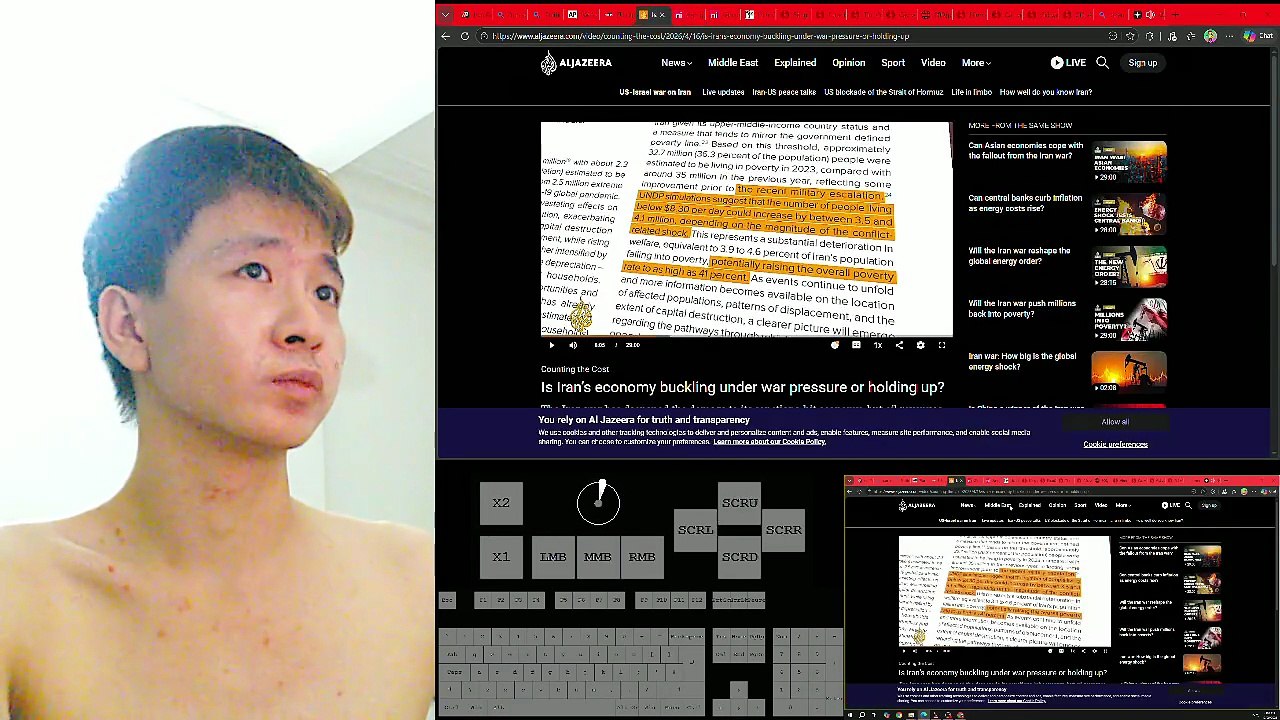Open How well do you know Iran link

point(1045,92)
